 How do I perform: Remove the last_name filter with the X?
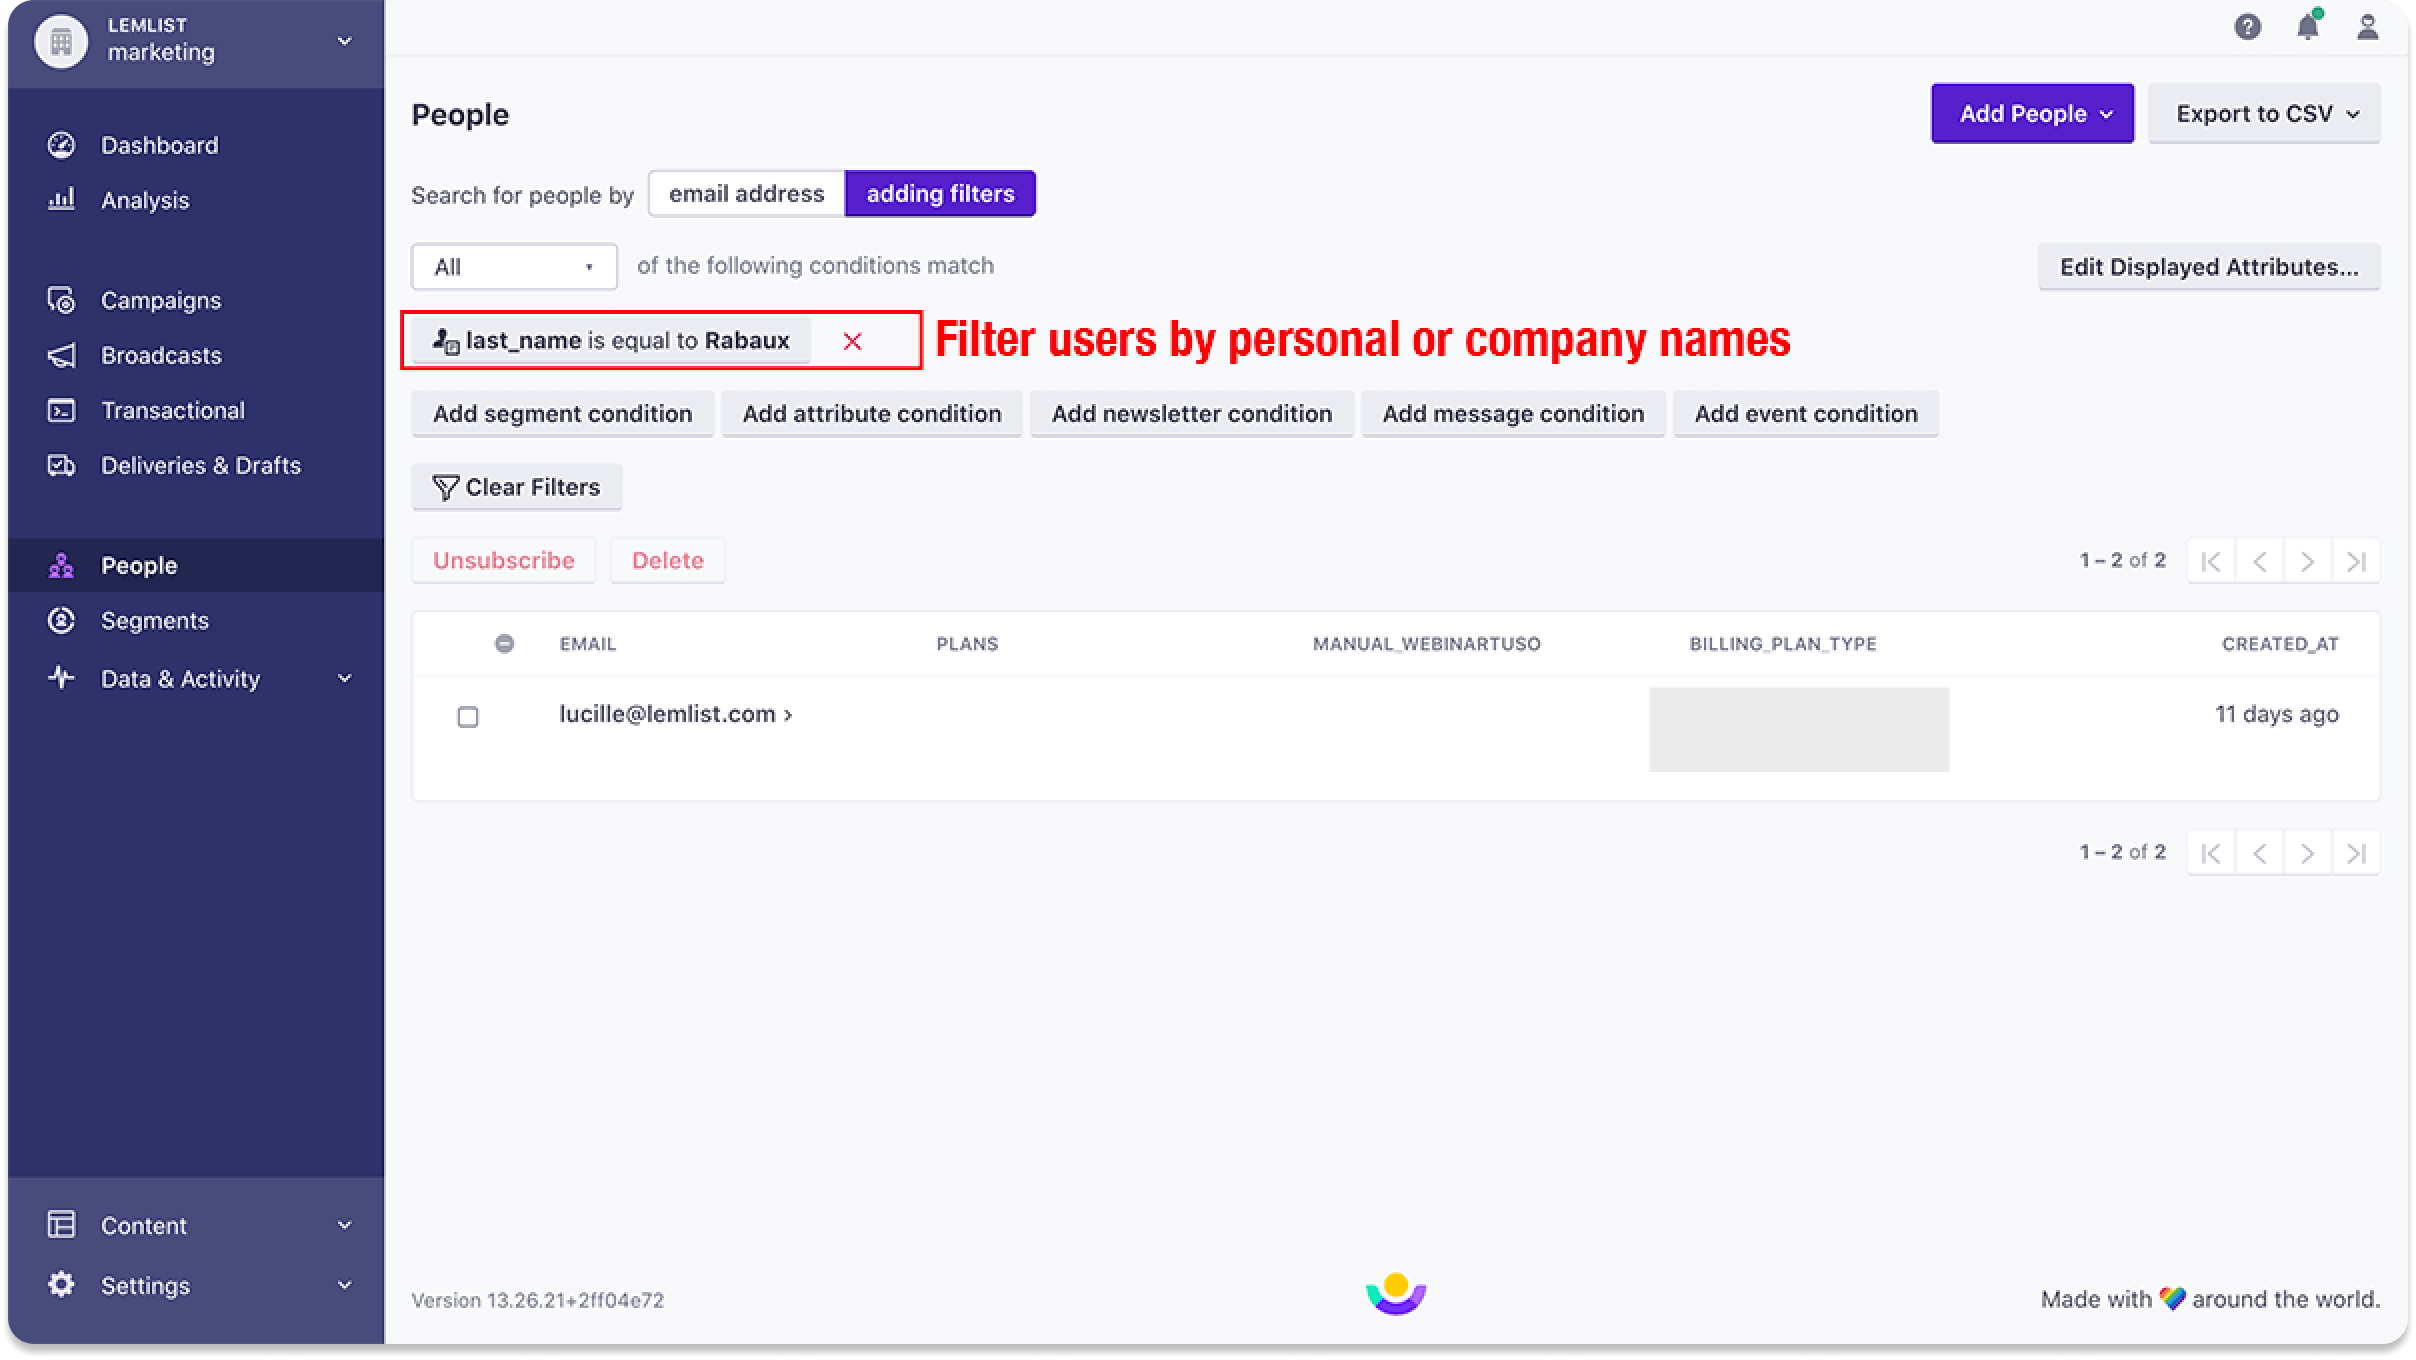point(853,341)
